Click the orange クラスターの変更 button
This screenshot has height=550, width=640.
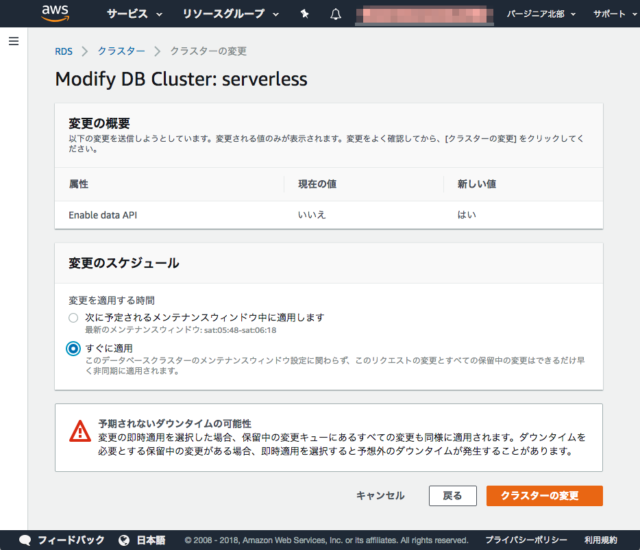coord(544,496)
